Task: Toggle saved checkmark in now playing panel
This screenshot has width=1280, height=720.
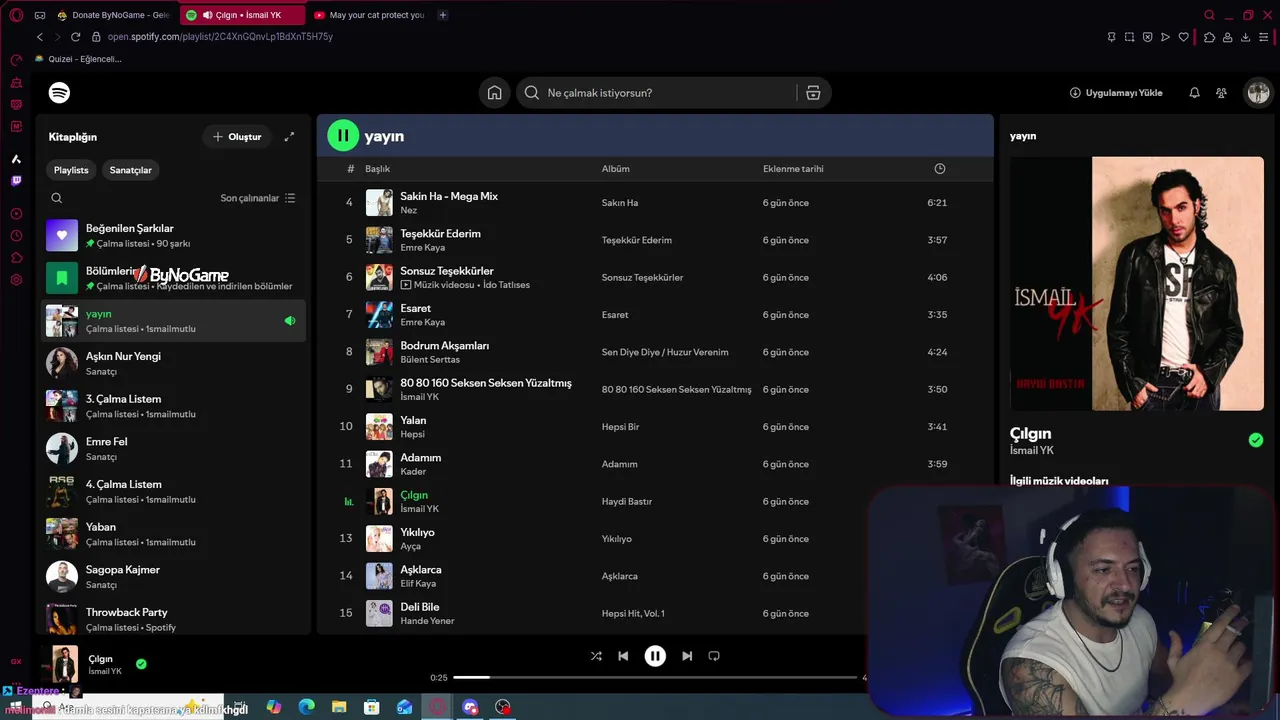Action: [1256, 440]
